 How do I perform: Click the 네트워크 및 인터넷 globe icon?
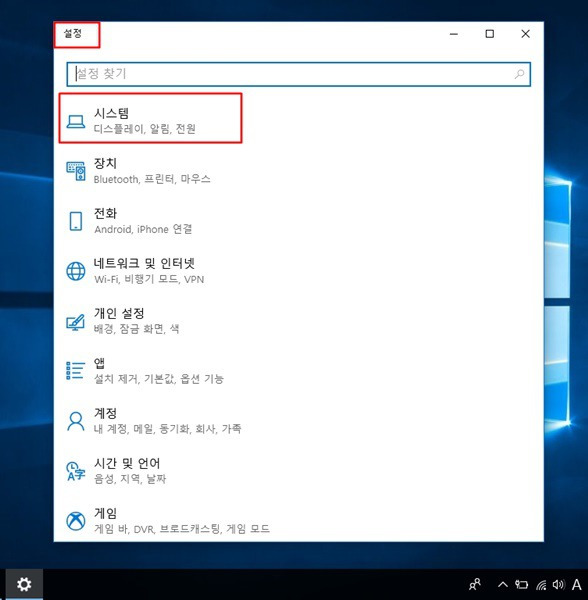click(x=76, y=271)
